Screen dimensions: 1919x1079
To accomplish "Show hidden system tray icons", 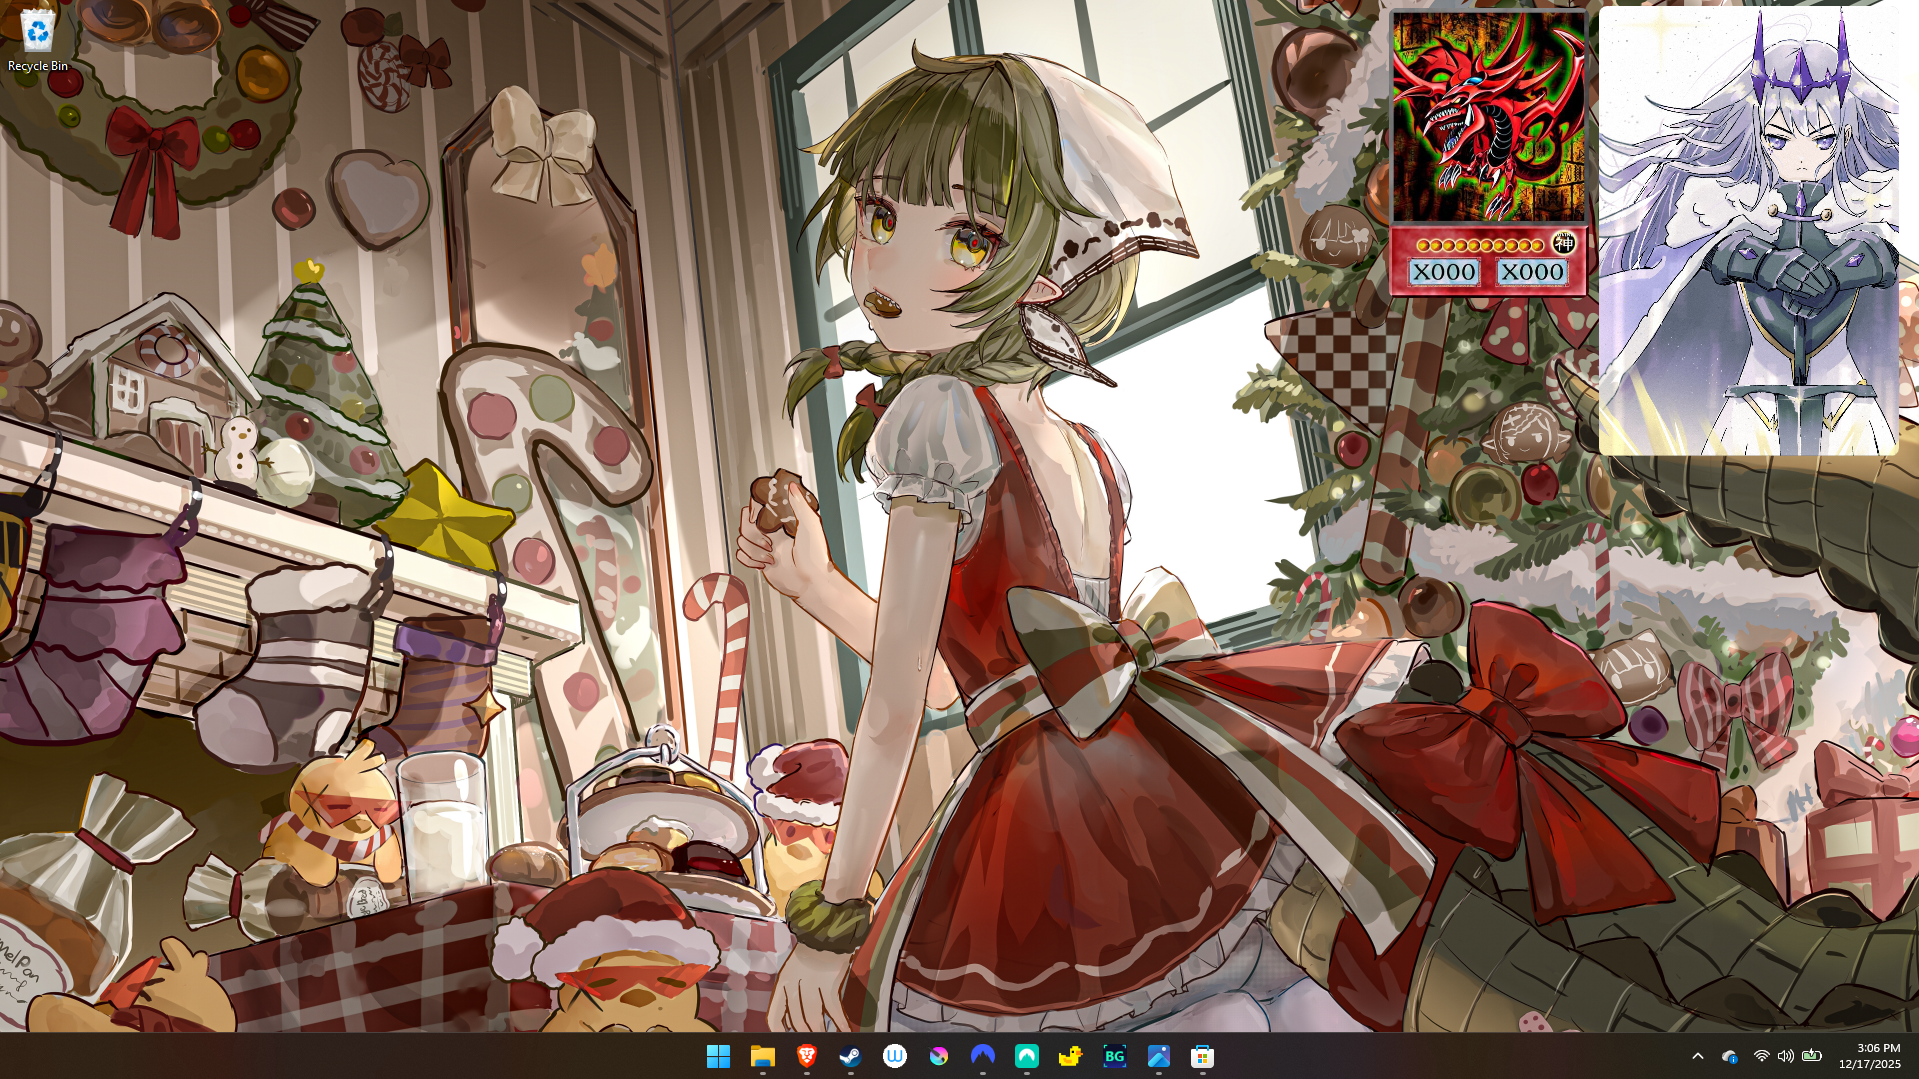I will (x=1698, y=1056).
